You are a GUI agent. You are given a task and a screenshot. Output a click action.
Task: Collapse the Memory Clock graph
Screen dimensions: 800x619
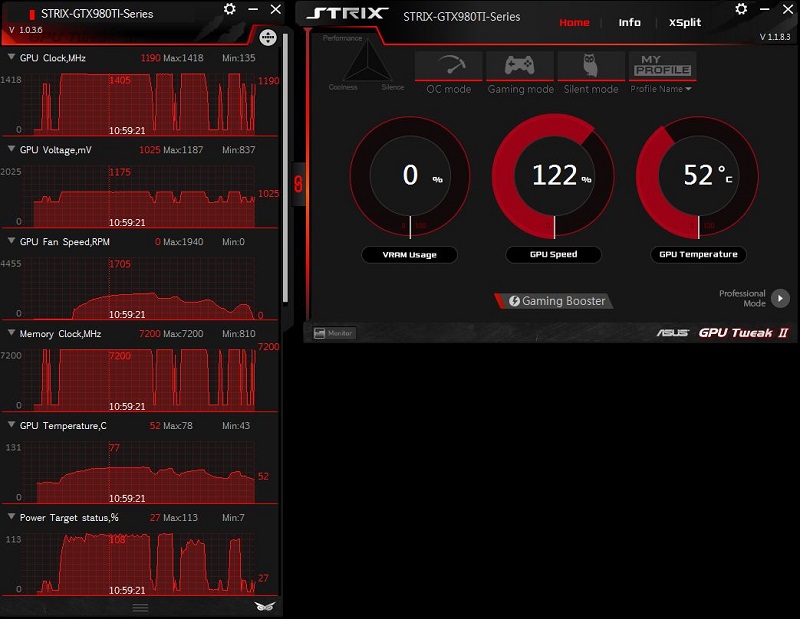pos(11,333)
